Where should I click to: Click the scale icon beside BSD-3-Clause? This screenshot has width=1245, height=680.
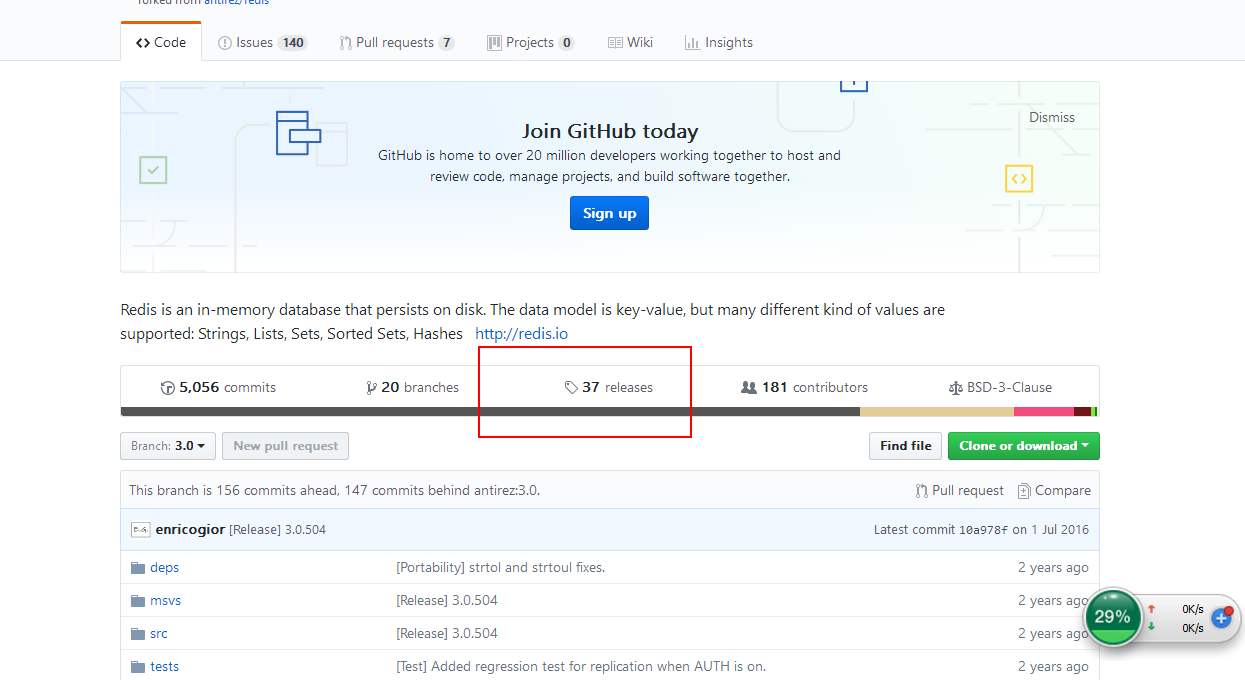pos(955,388)
